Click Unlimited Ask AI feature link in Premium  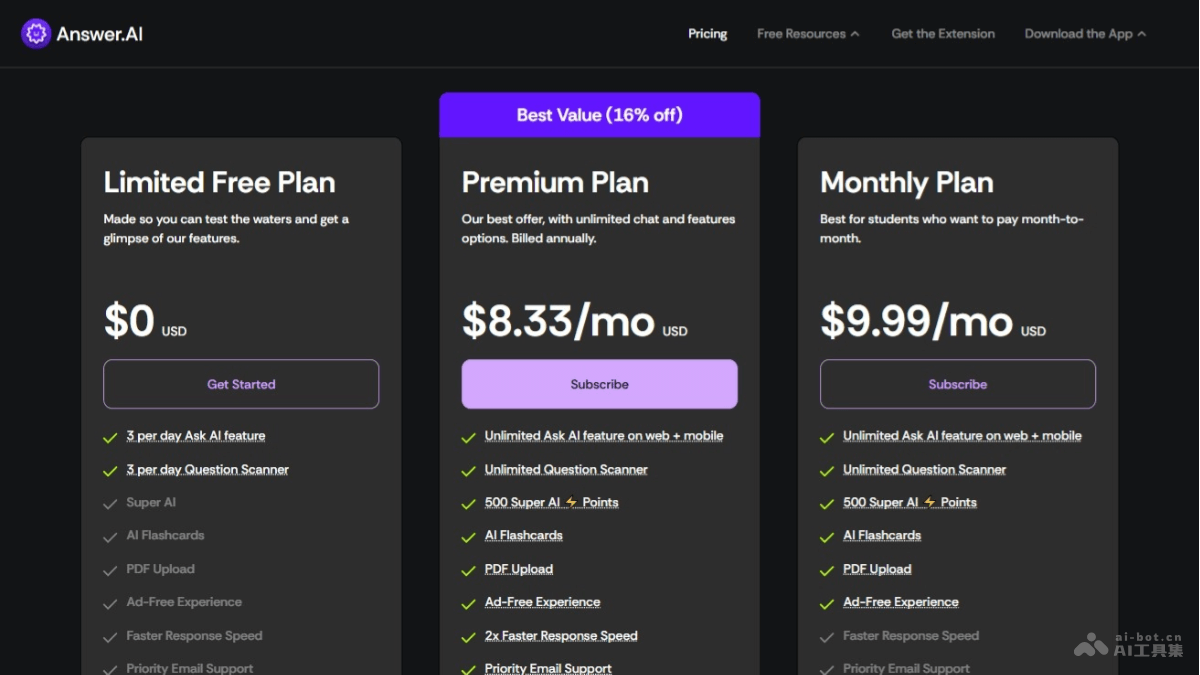point(603,436)
